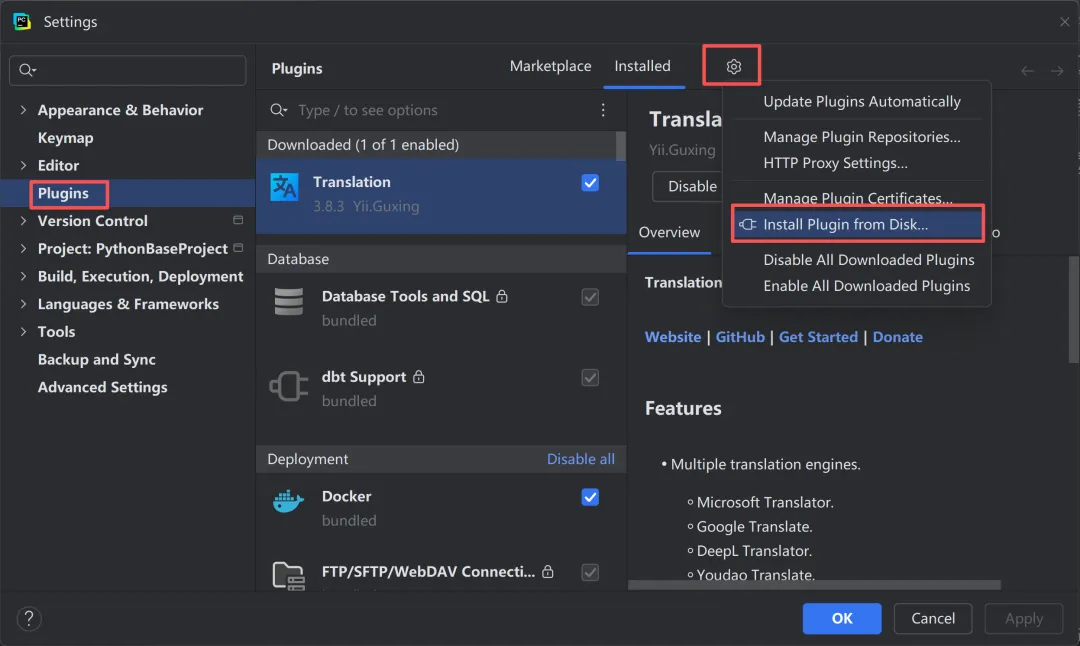The image size is (1080, 646).
Task: Open the Overview tab of Translation
Action: (x=669, y=232)
